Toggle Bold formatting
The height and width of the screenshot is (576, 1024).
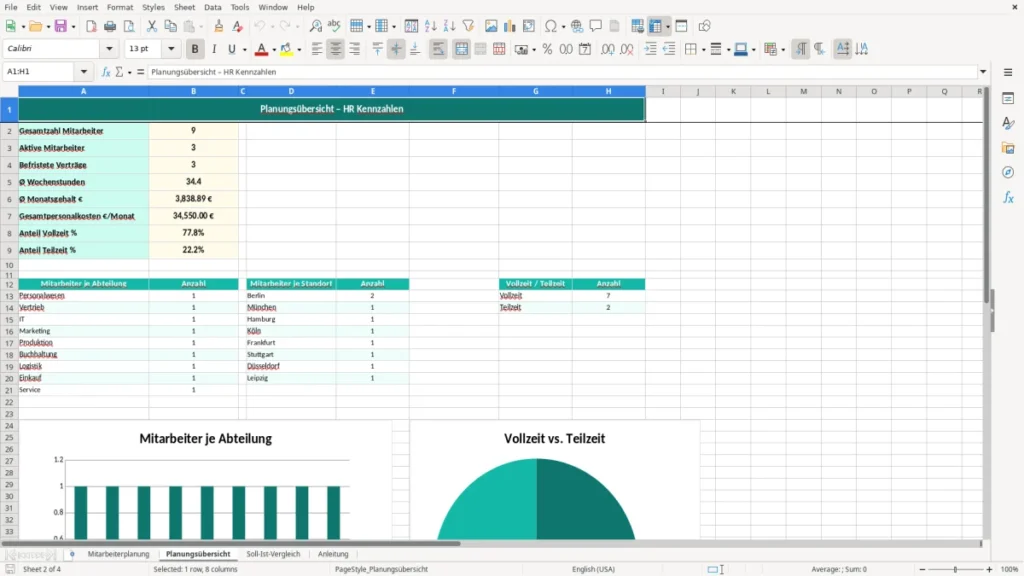(x=195, y=49)
